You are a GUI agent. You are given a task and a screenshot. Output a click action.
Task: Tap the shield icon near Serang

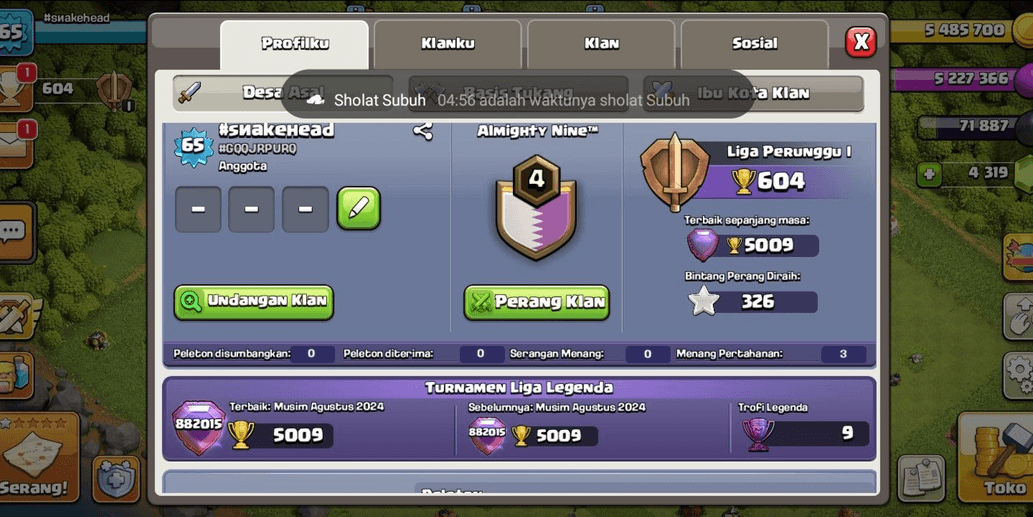tap(117, 479)
